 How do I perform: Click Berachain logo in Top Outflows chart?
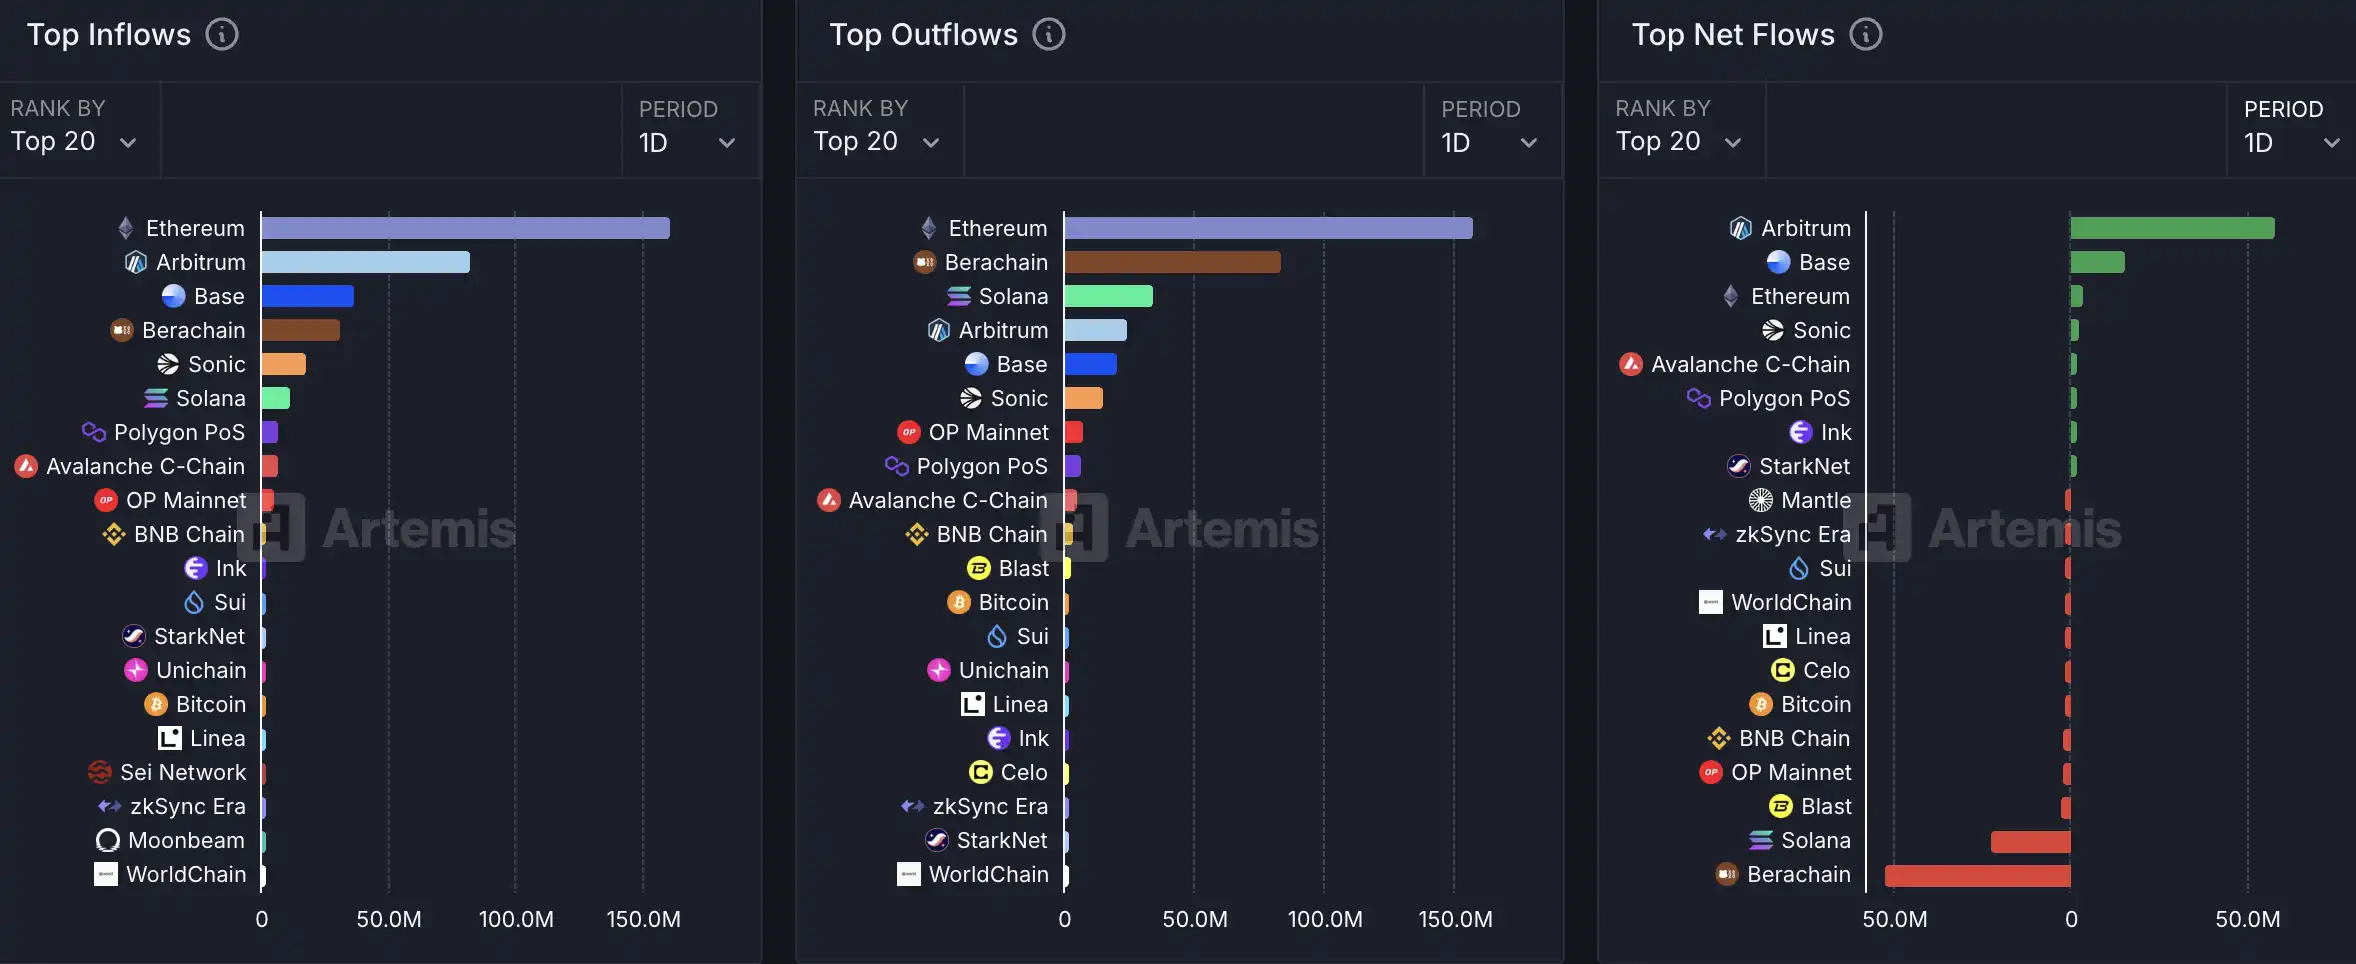[925, 262]
